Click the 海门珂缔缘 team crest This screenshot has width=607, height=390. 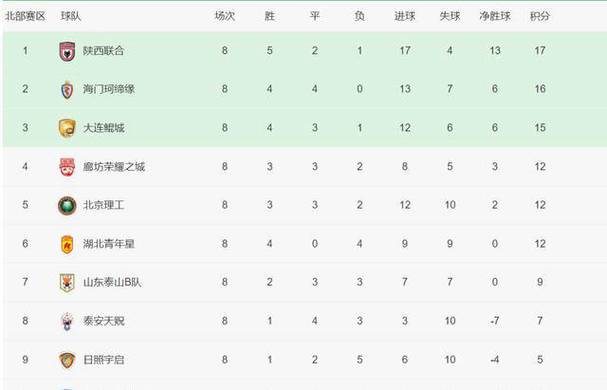[67, 89]
